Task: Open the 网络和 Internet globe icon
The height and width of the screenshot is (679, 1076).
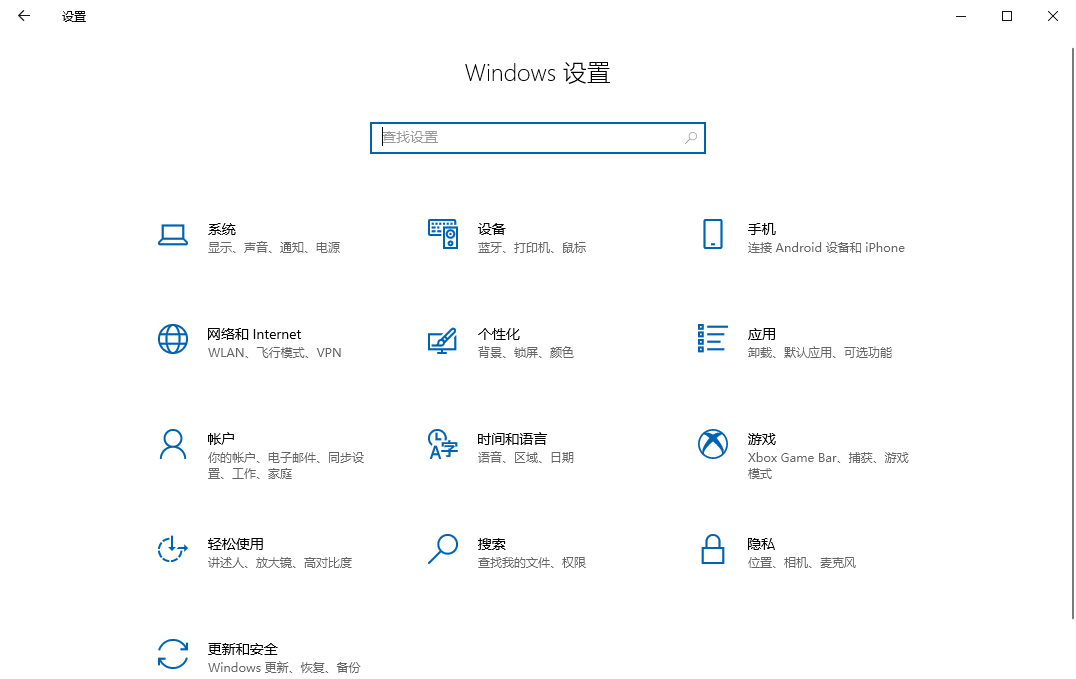Action: (173, 339)
